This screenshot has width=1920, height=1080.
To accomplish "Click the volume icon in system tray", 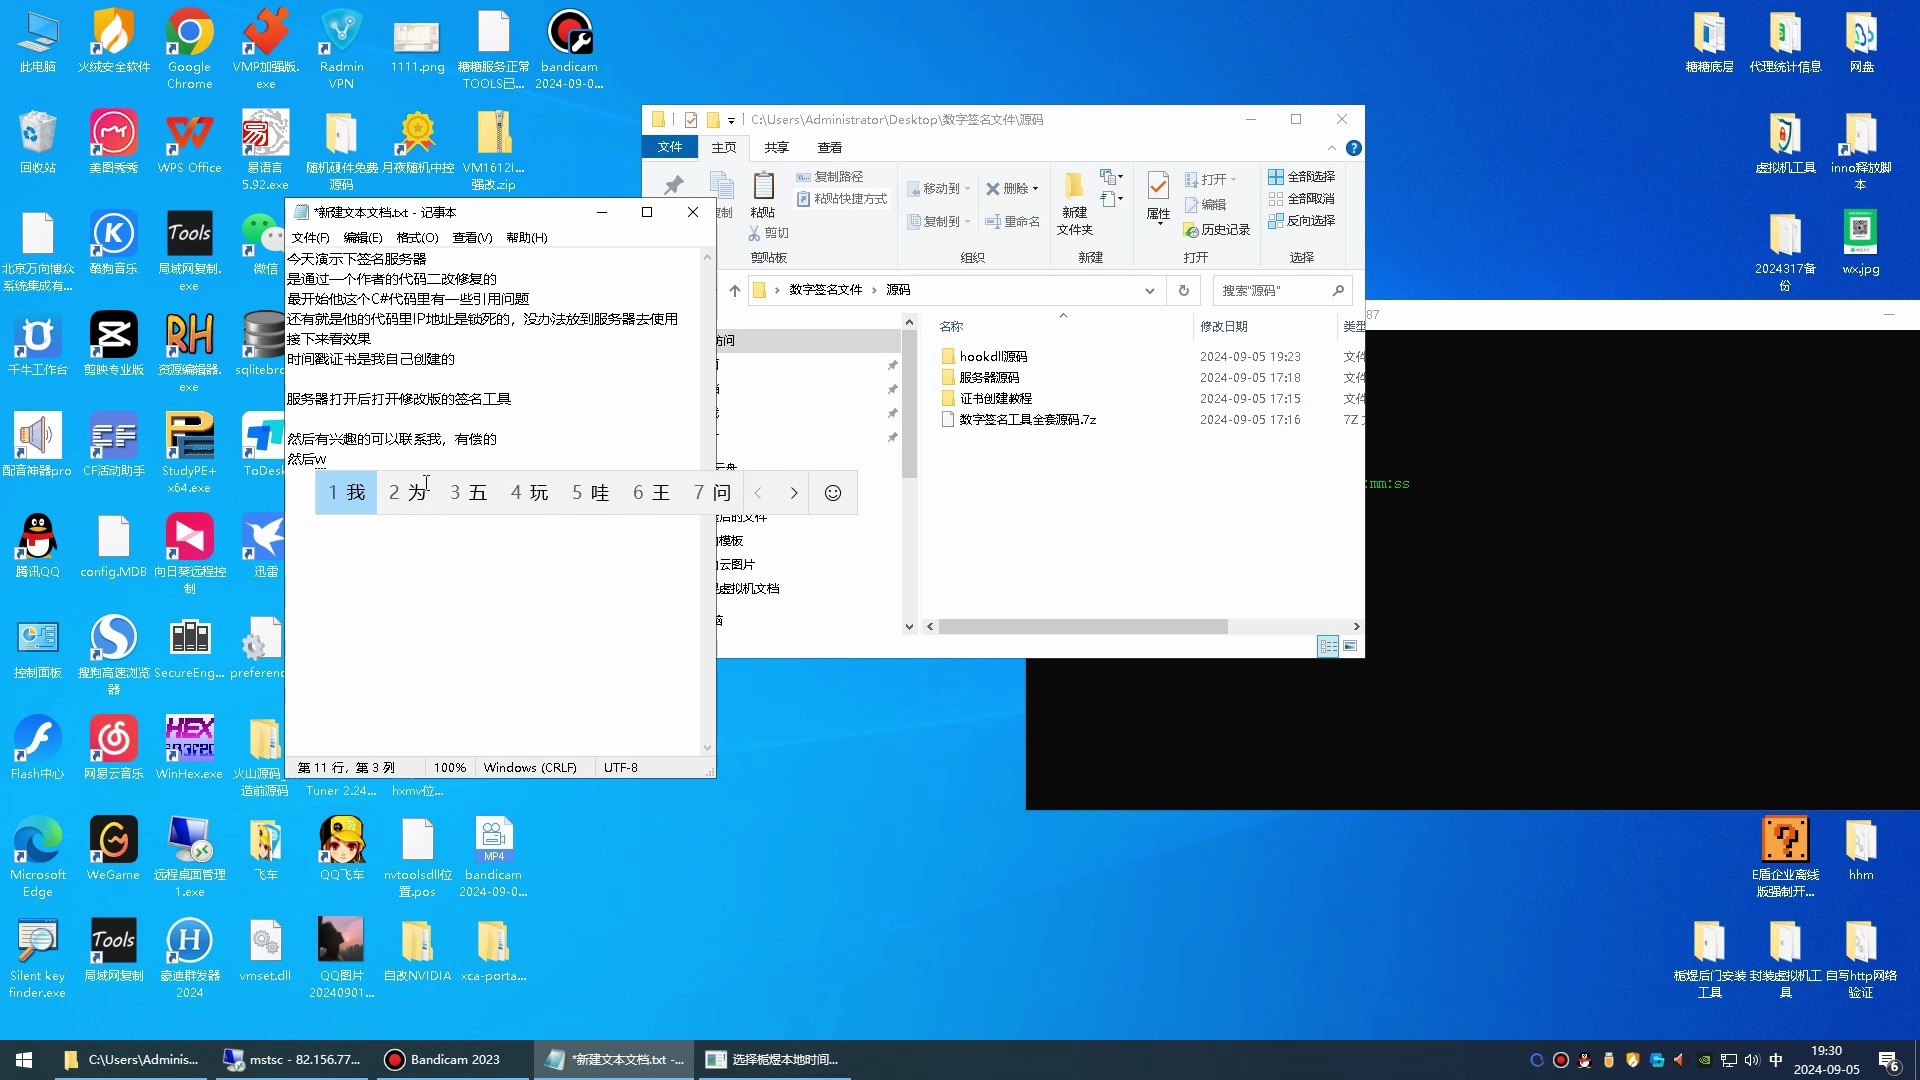I will click(1751, 1060).
